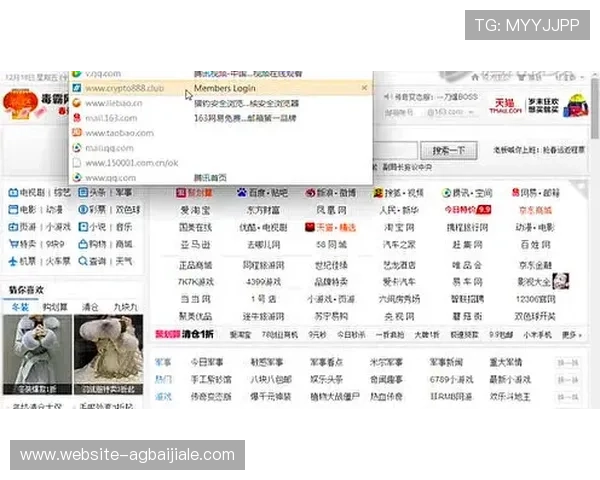Click the red lantern site logo
Screen dimensions: 600x480
[x=20, y=104]
